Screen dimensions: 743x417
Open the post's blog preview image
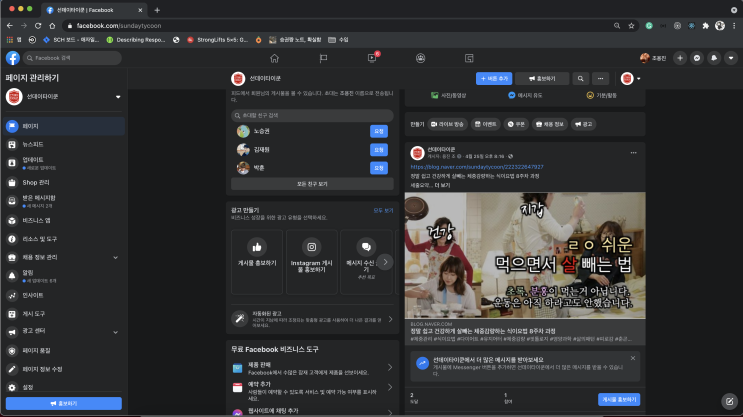pos(525,255)
